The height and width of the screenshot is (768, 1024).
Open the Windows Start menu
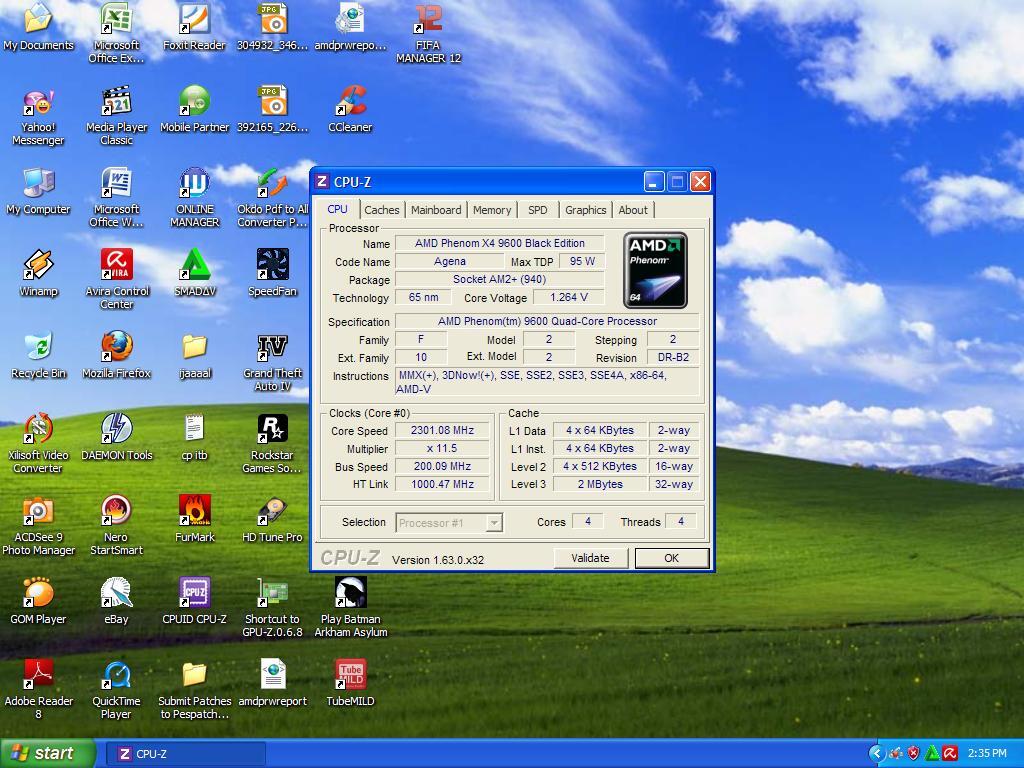tap(47, 753)
